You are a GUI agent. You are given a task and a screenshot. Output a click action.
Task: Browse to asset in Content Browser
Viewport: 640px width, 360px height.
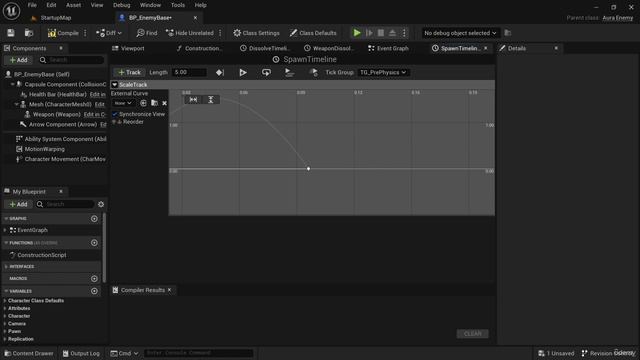29,33
